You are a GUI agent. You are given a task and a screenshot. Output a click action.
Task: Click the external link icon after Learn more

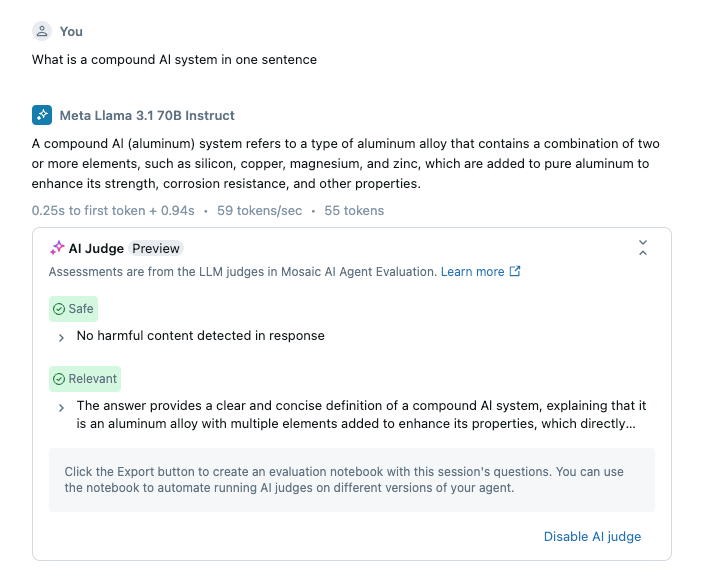(515, 271)
